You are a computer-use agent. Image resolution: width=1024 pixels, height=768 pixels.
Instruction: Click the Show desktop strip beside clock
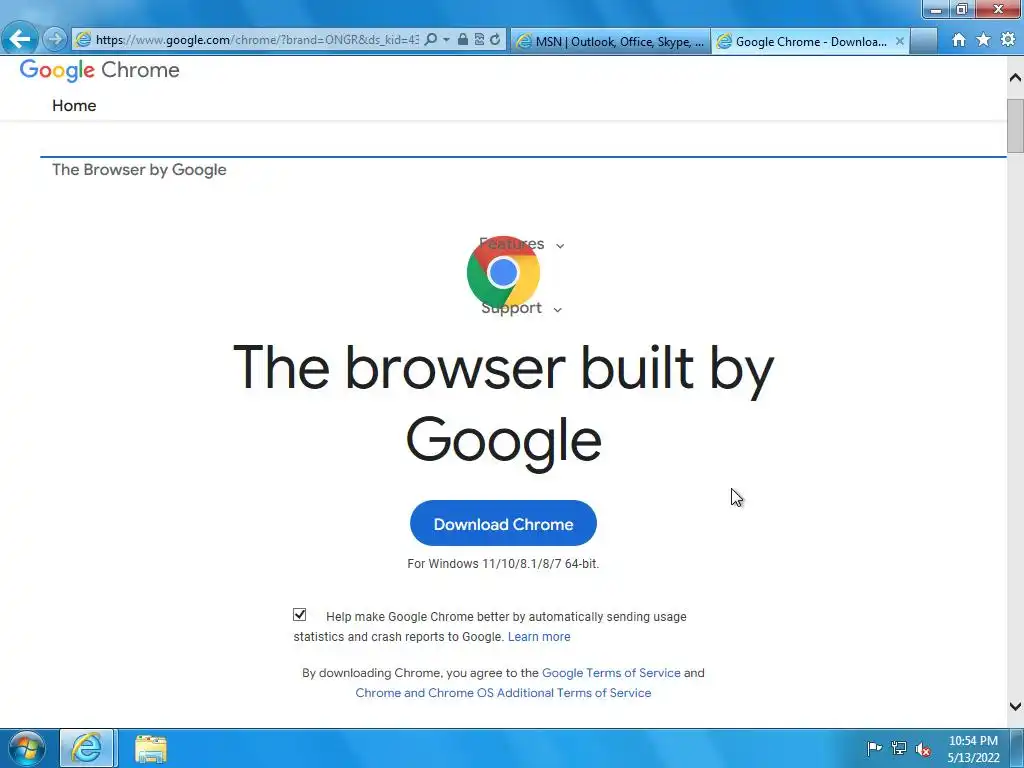[x=1017, y=748]
